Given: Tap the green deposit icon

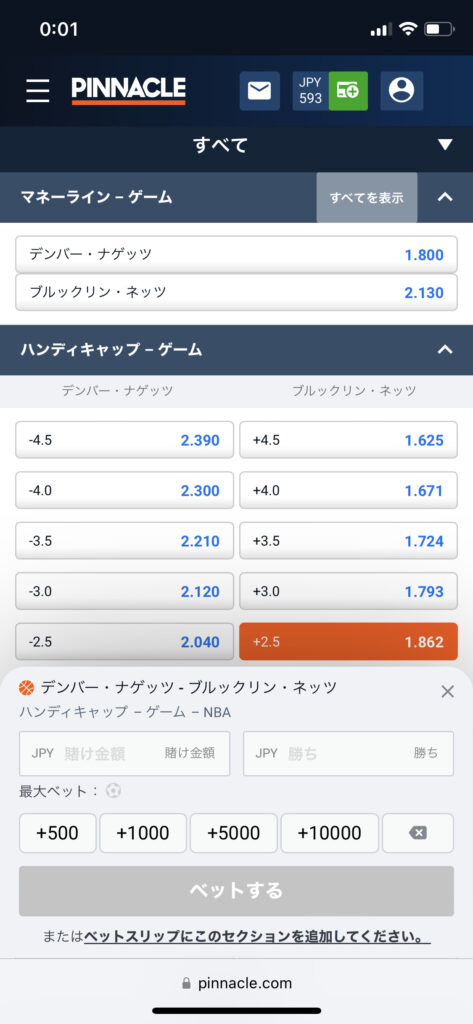Looking at the screenshot, I should (x=348, y=91).
